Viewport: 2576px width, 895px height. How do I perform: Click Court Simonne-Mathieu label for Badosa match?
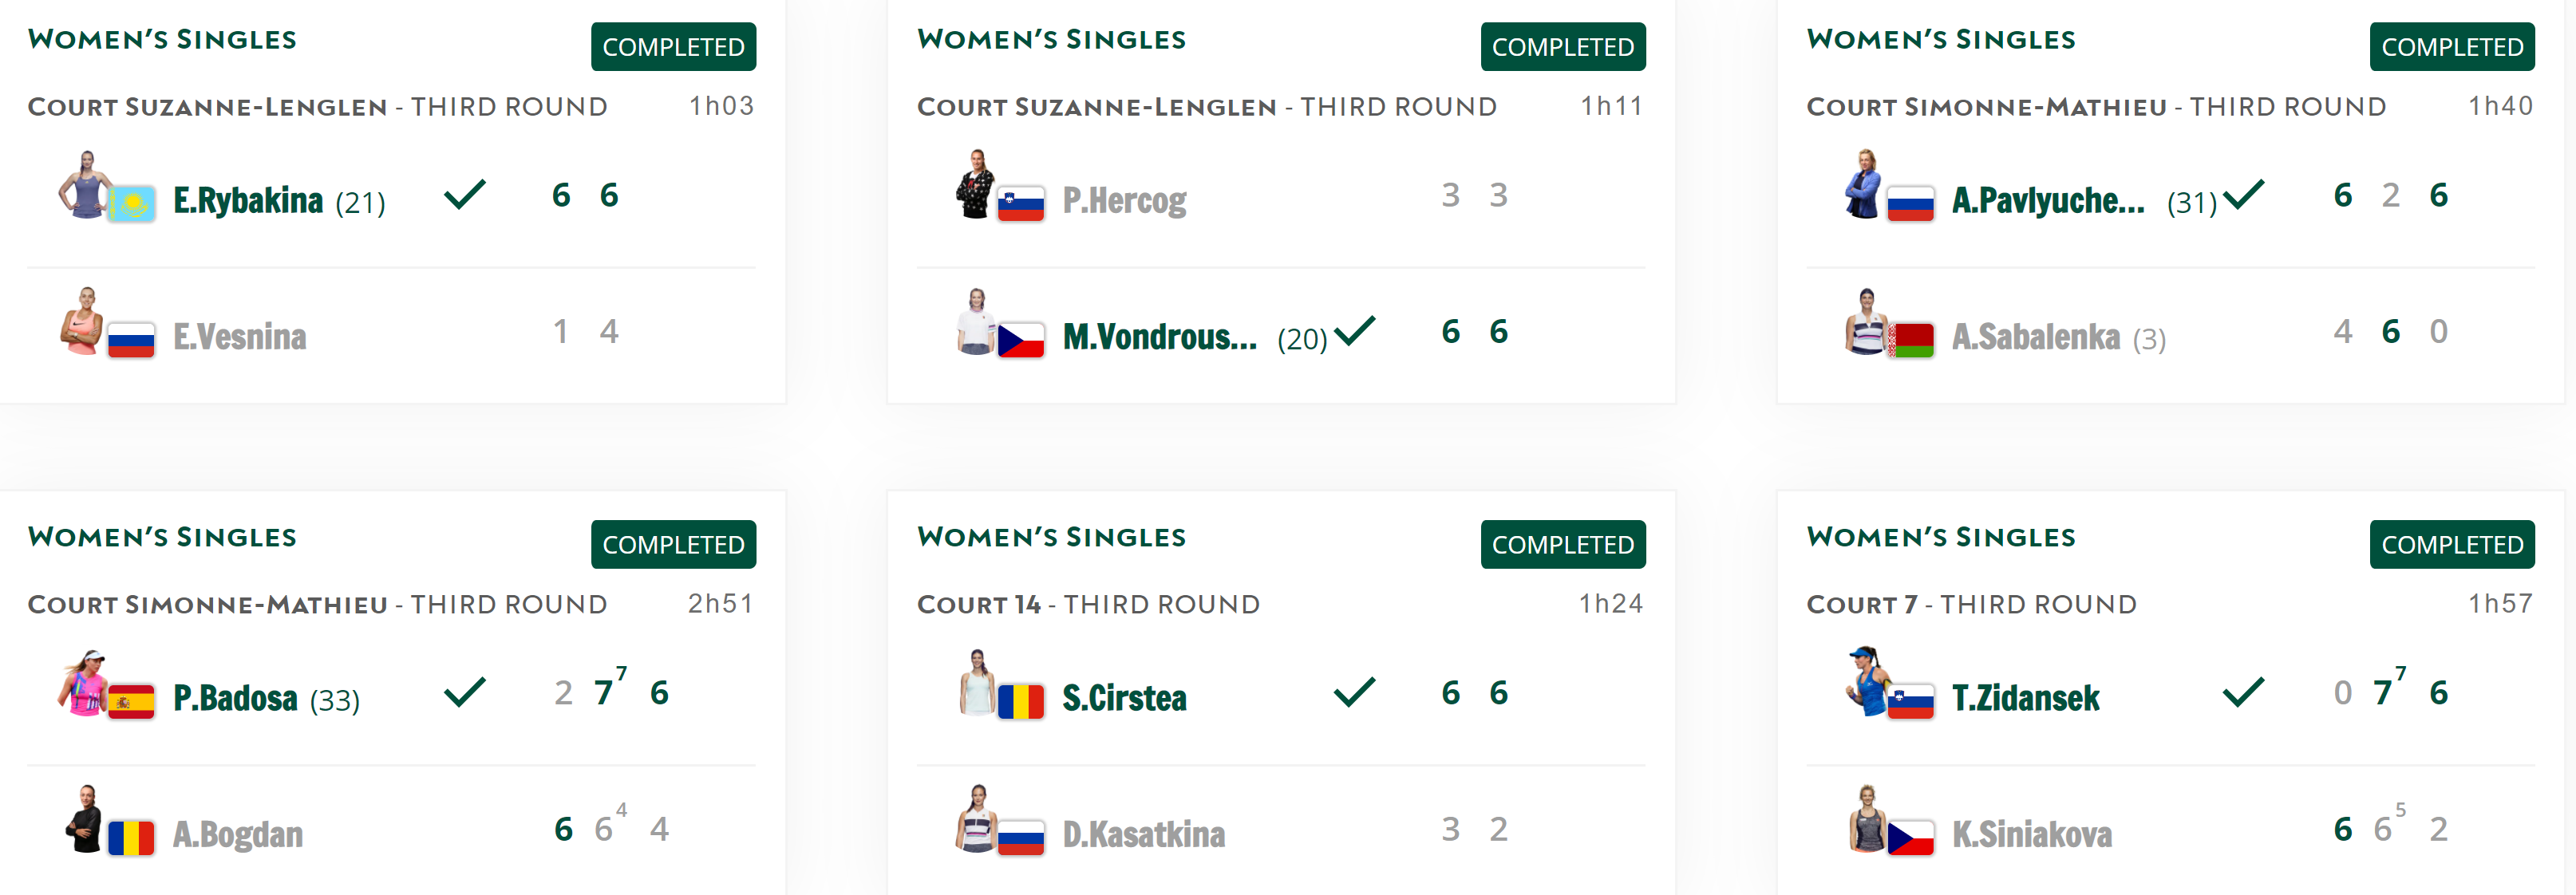(207, 604)
